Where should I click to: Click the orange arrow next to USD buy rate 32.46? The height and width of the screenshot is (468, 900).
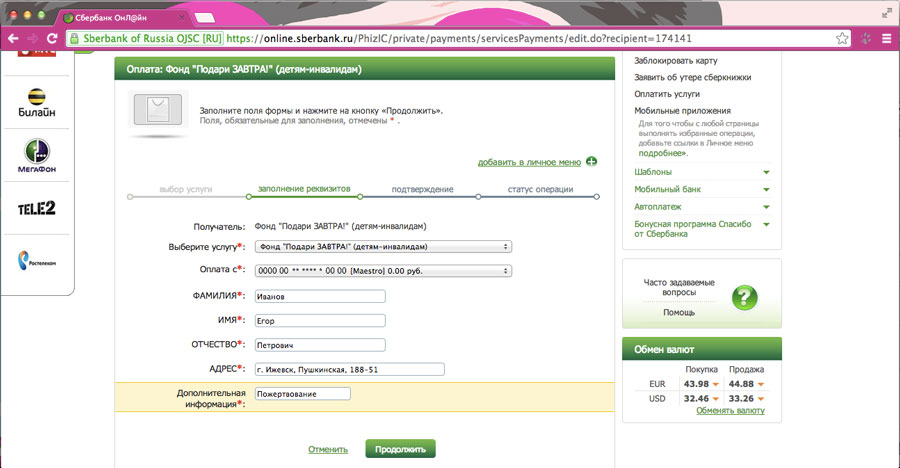pyautogui.click(x=716, y=399)
